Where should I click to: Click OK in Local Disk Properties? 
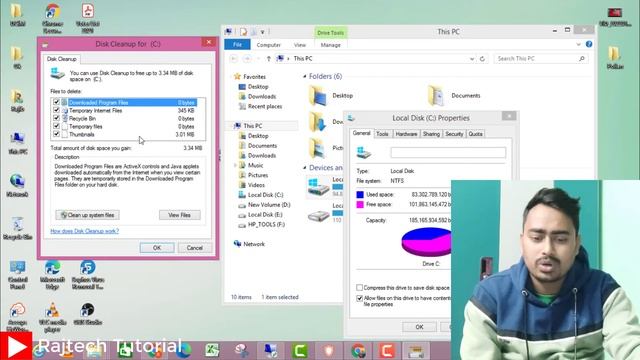click(419, 327)
